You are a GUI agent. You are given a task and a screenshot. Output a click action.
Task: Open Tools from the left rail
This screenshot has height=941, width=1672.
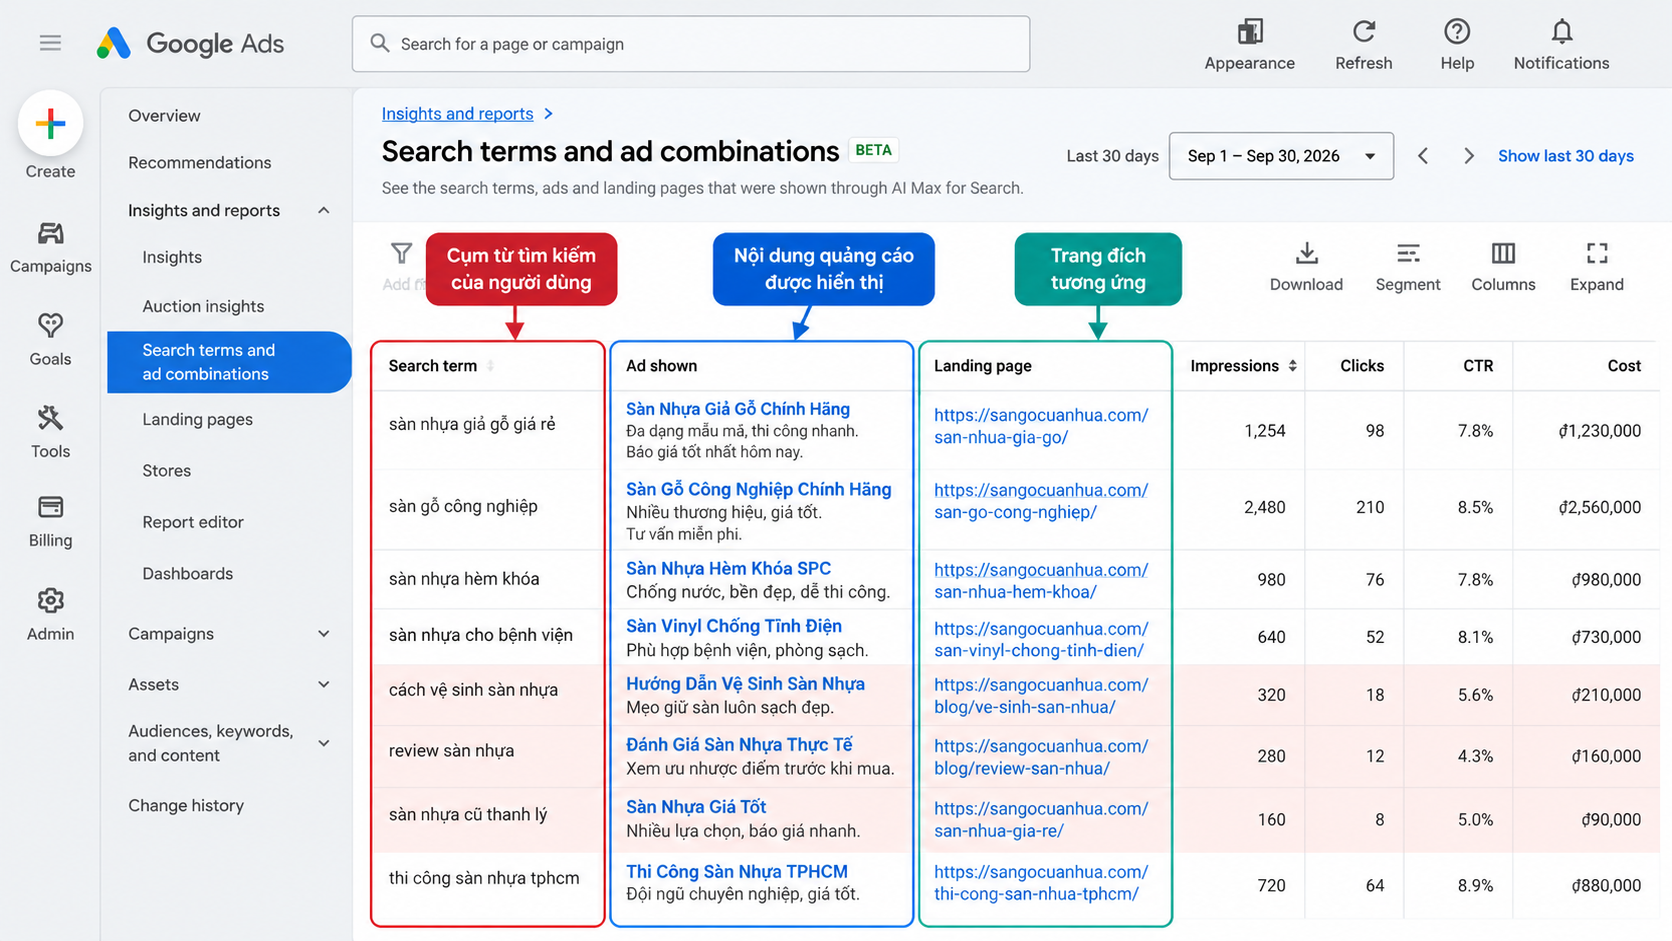tap(50, 432)
